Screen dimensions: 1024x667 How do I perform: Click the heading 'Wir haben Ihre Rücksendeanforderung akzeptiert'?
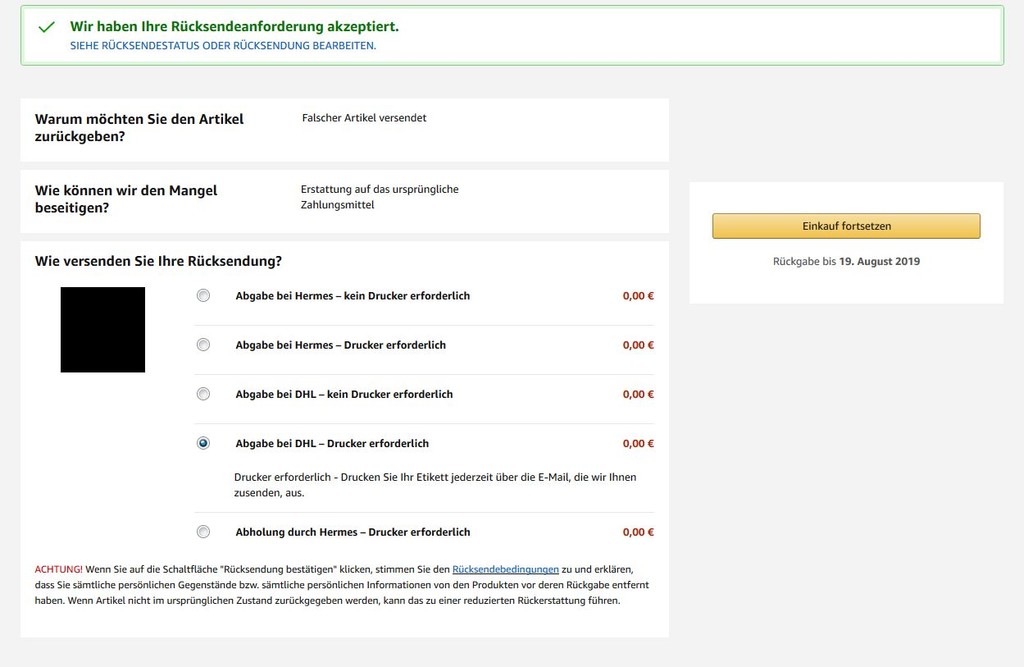pyautogui.click(x=234, y=27)
